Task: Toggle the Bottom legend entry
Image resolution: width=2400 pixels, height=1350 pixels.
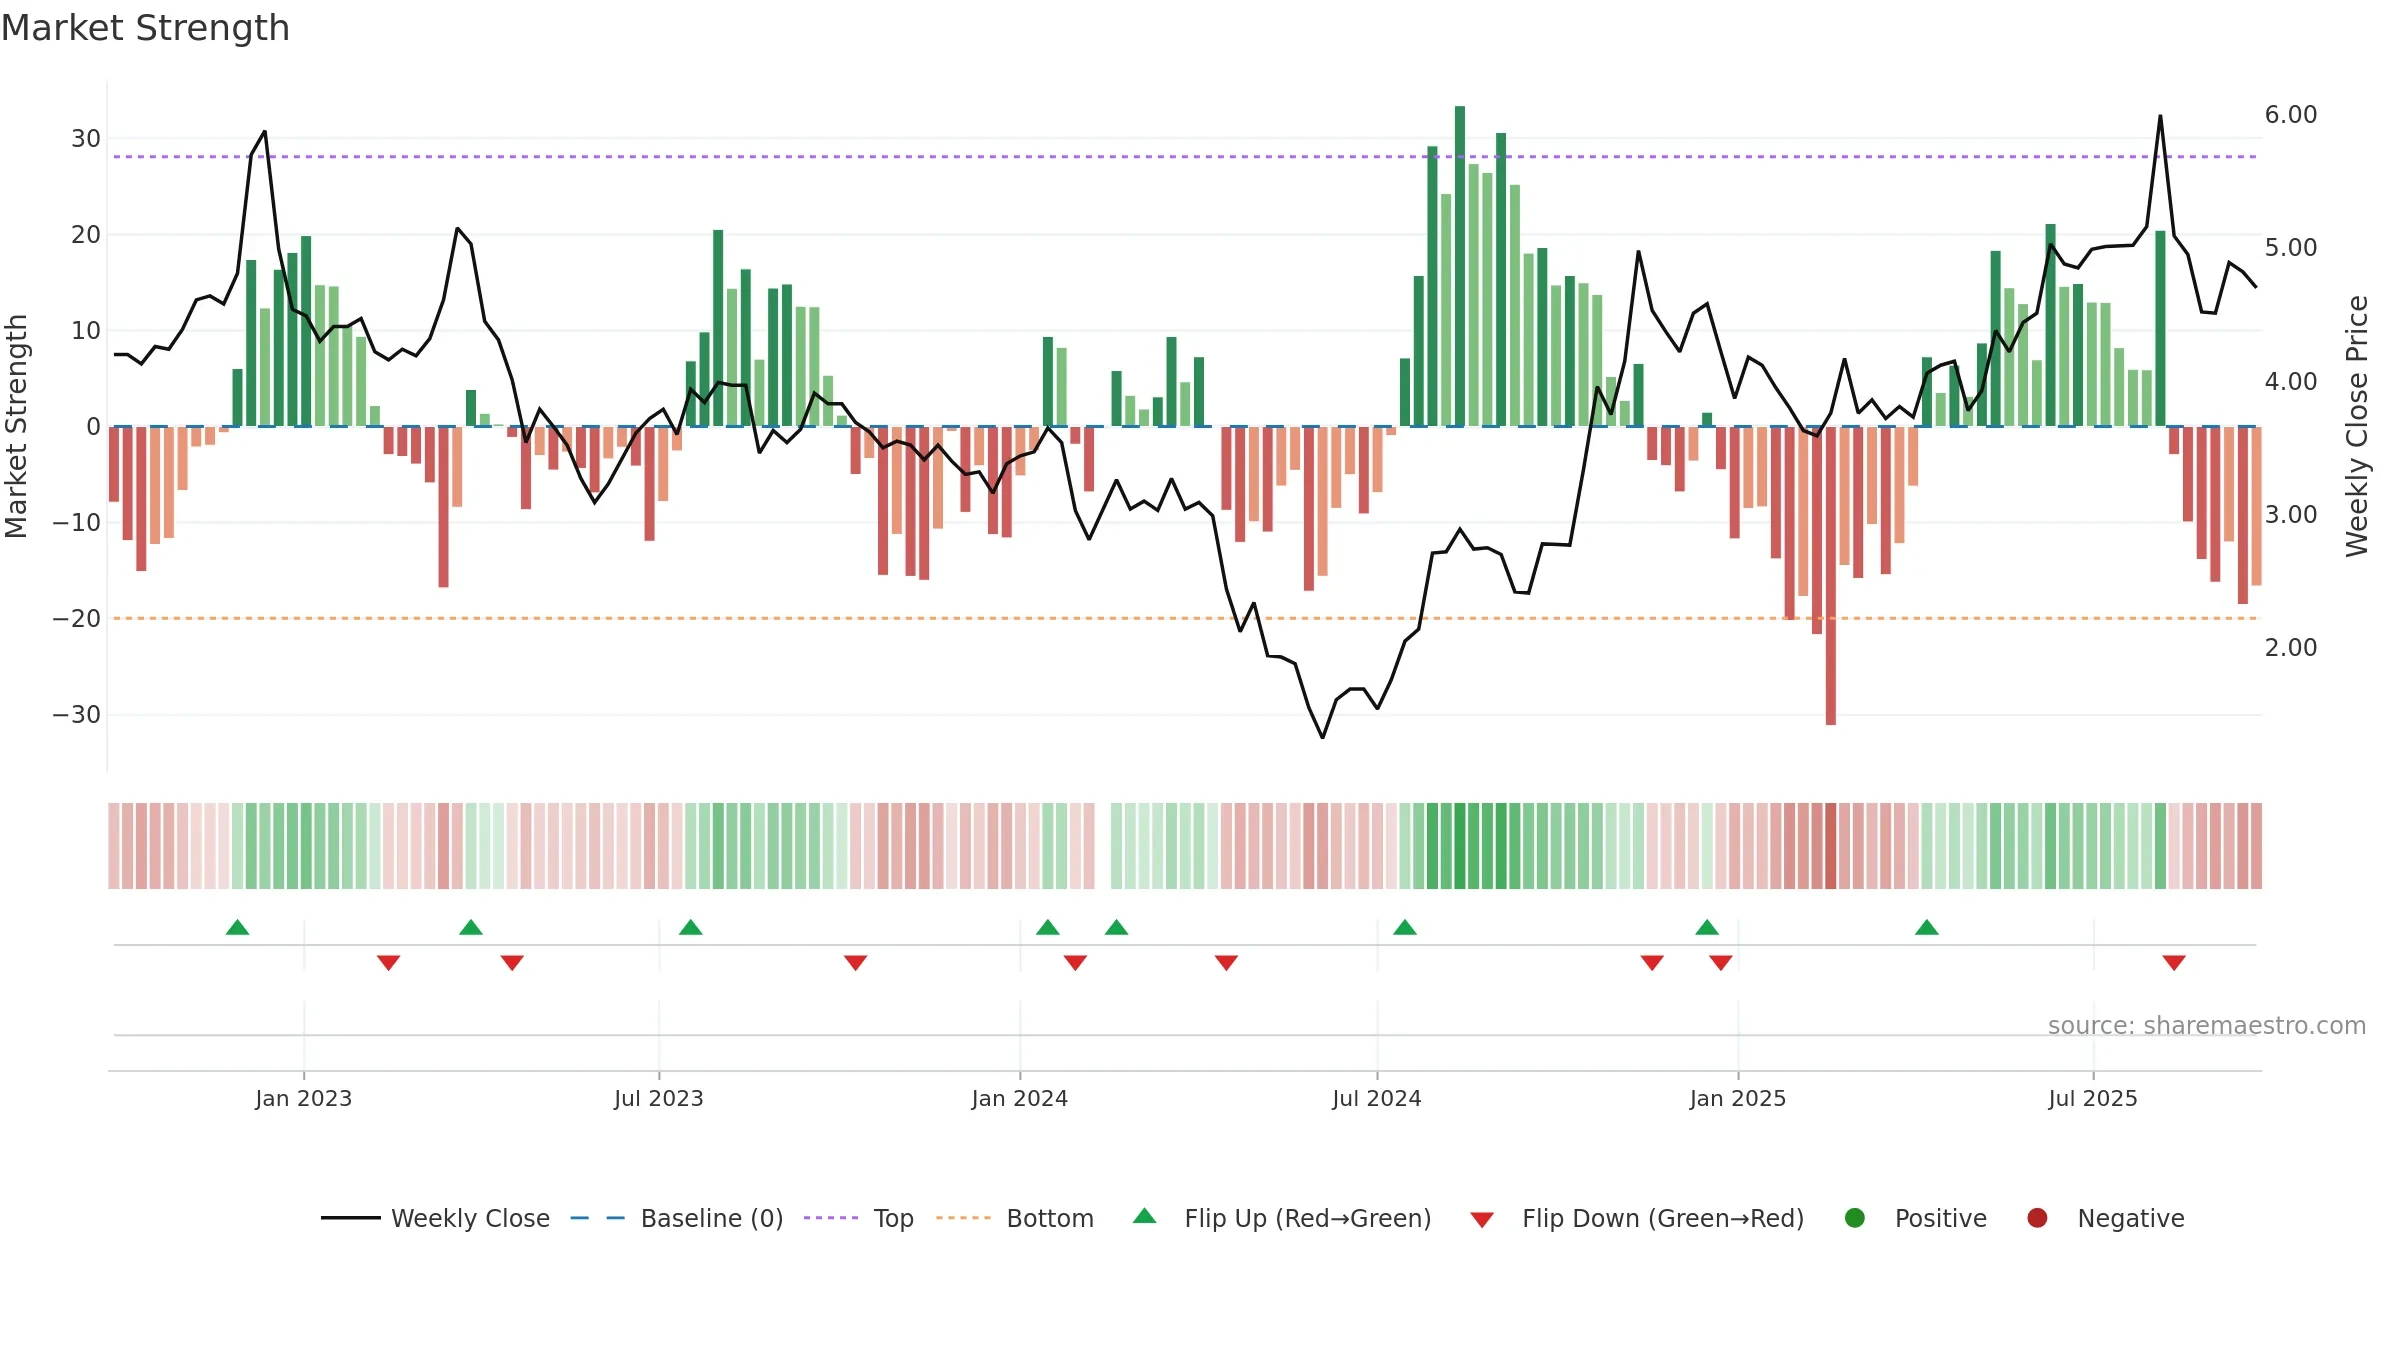Action: coord(1015,1218)
